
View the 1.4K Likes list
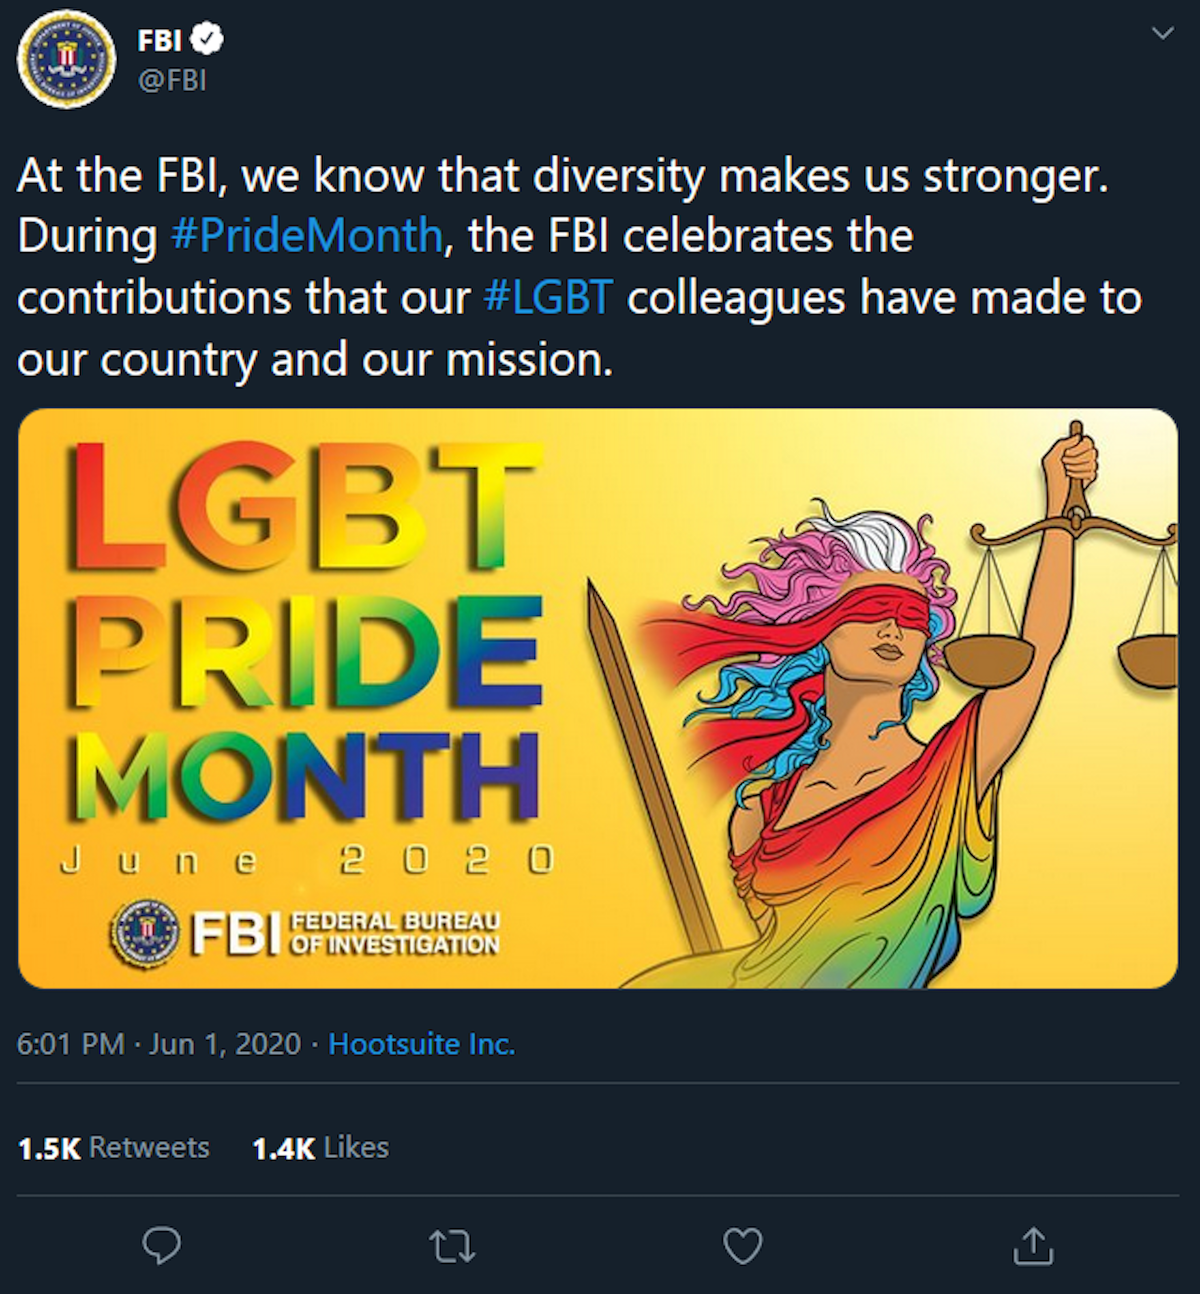(x=320, y=1148)
